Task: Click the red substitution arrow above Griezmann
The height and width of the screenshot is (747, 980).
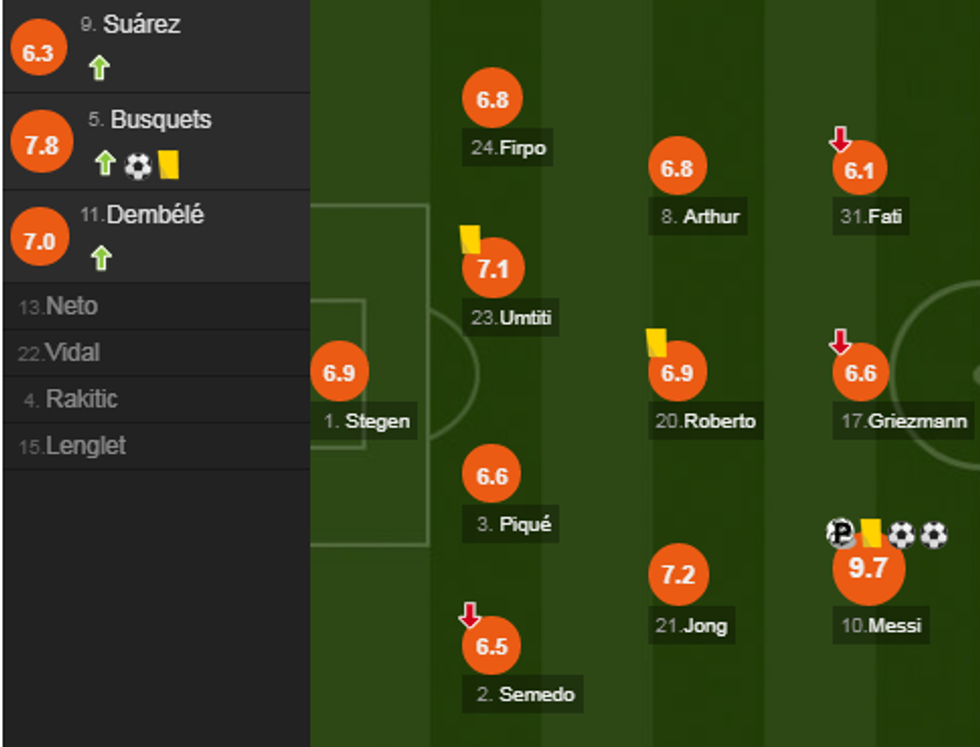Action: (840, 343)
